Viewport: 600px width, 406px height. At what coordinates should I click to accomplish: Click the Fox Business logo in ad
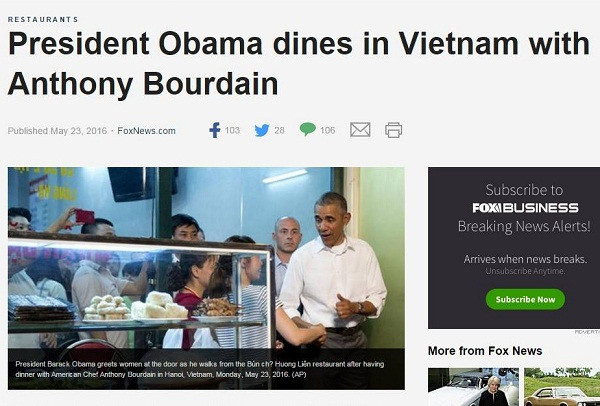pyautogui.click(x=525, y=208)
